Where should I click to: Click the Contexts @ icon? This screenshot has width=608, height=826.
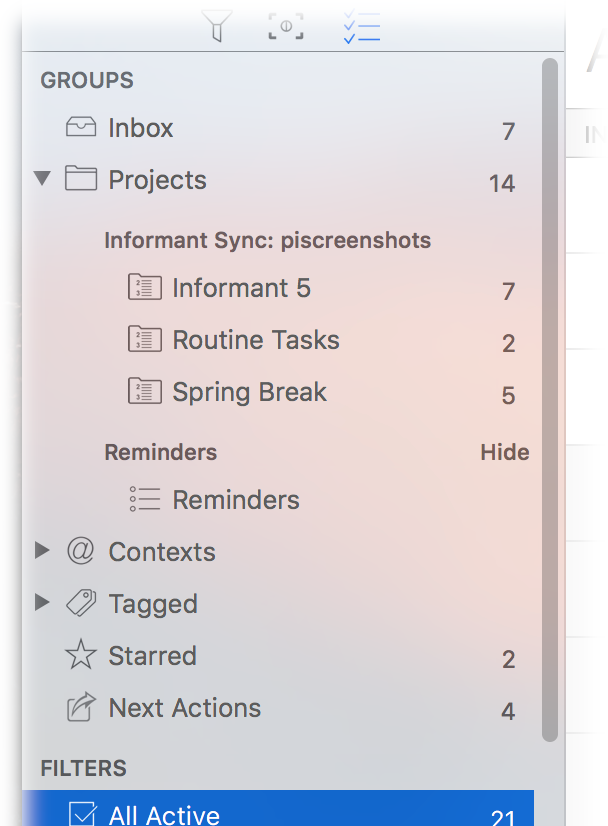pyautogui.click(x=80, y=552)
